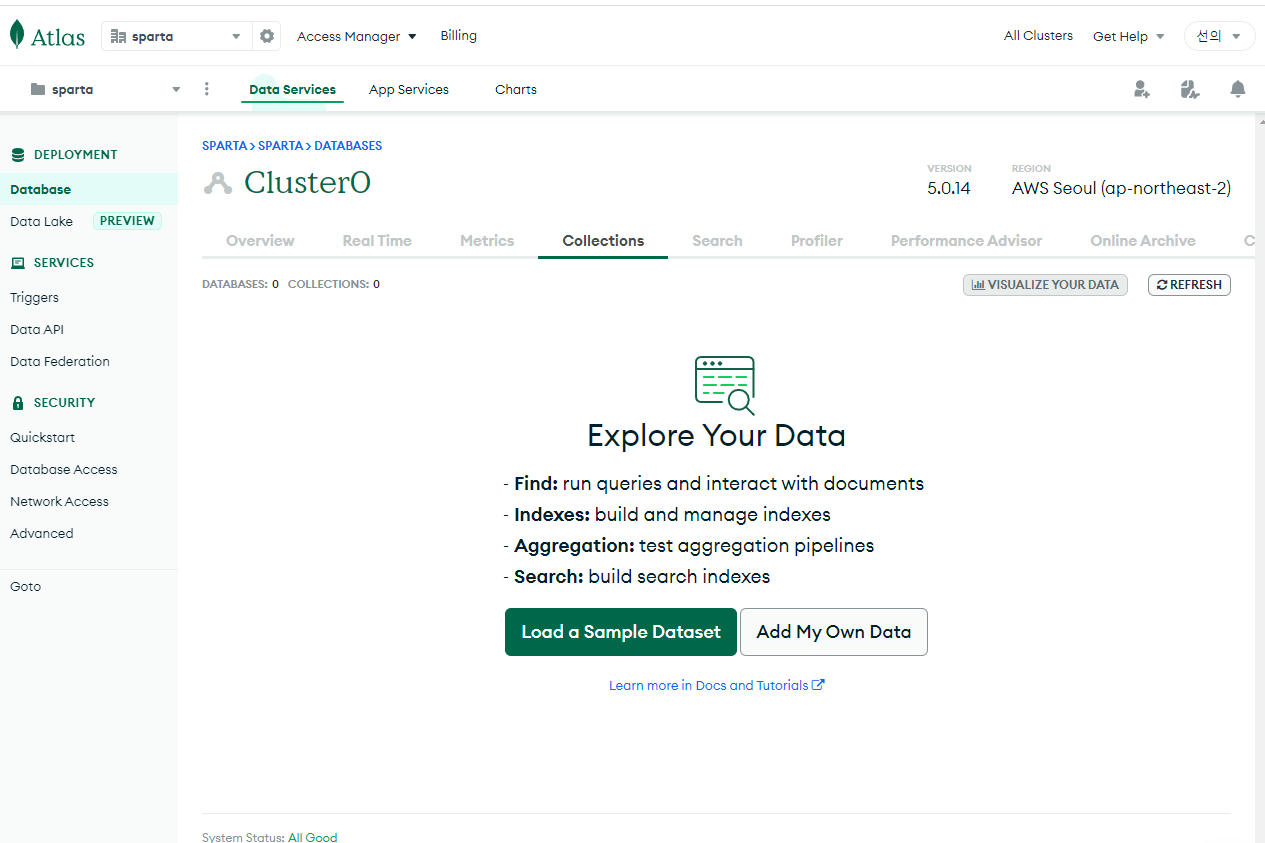Open the sparta project selector dropdown
The height and width of the screenshot is (843, 1265).
(105, 89)
